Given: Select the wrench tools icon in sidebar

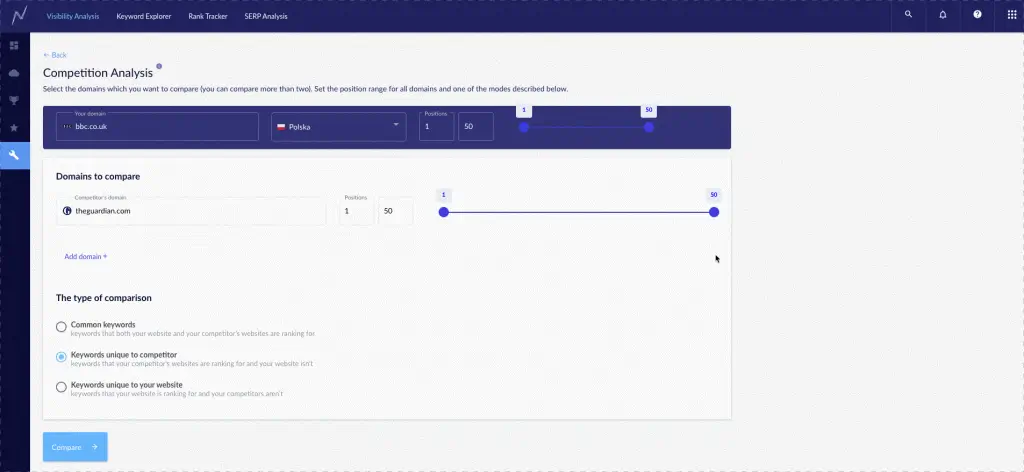Looking at the screenshot, I should (x=14, y=155).
